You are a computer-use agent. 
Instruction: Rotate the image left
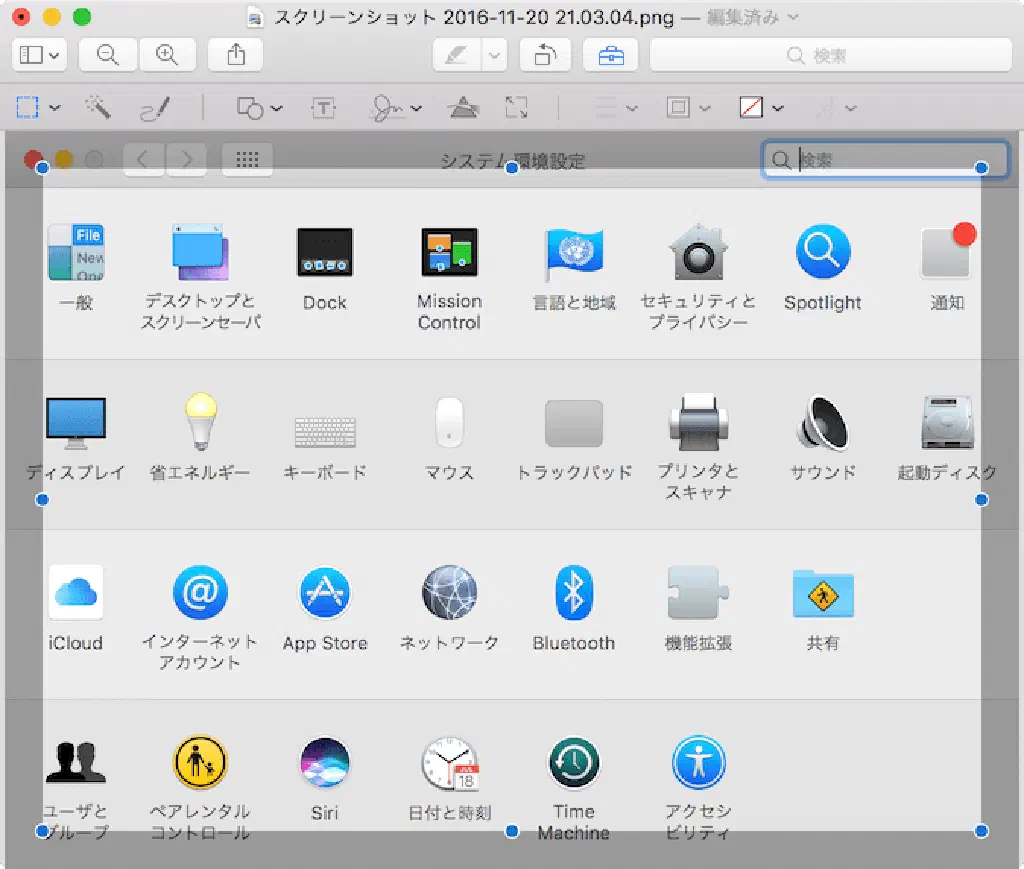click(x=545, y=56)
